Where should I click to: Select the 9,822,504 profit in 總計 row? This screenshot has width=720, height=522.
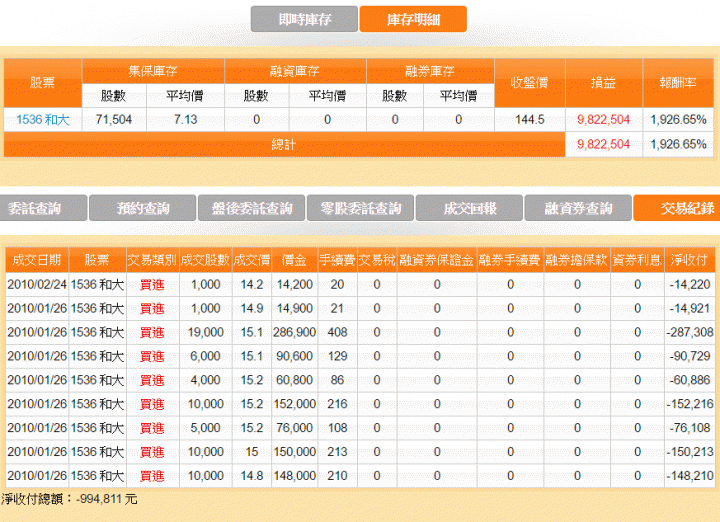coord(603,145)
